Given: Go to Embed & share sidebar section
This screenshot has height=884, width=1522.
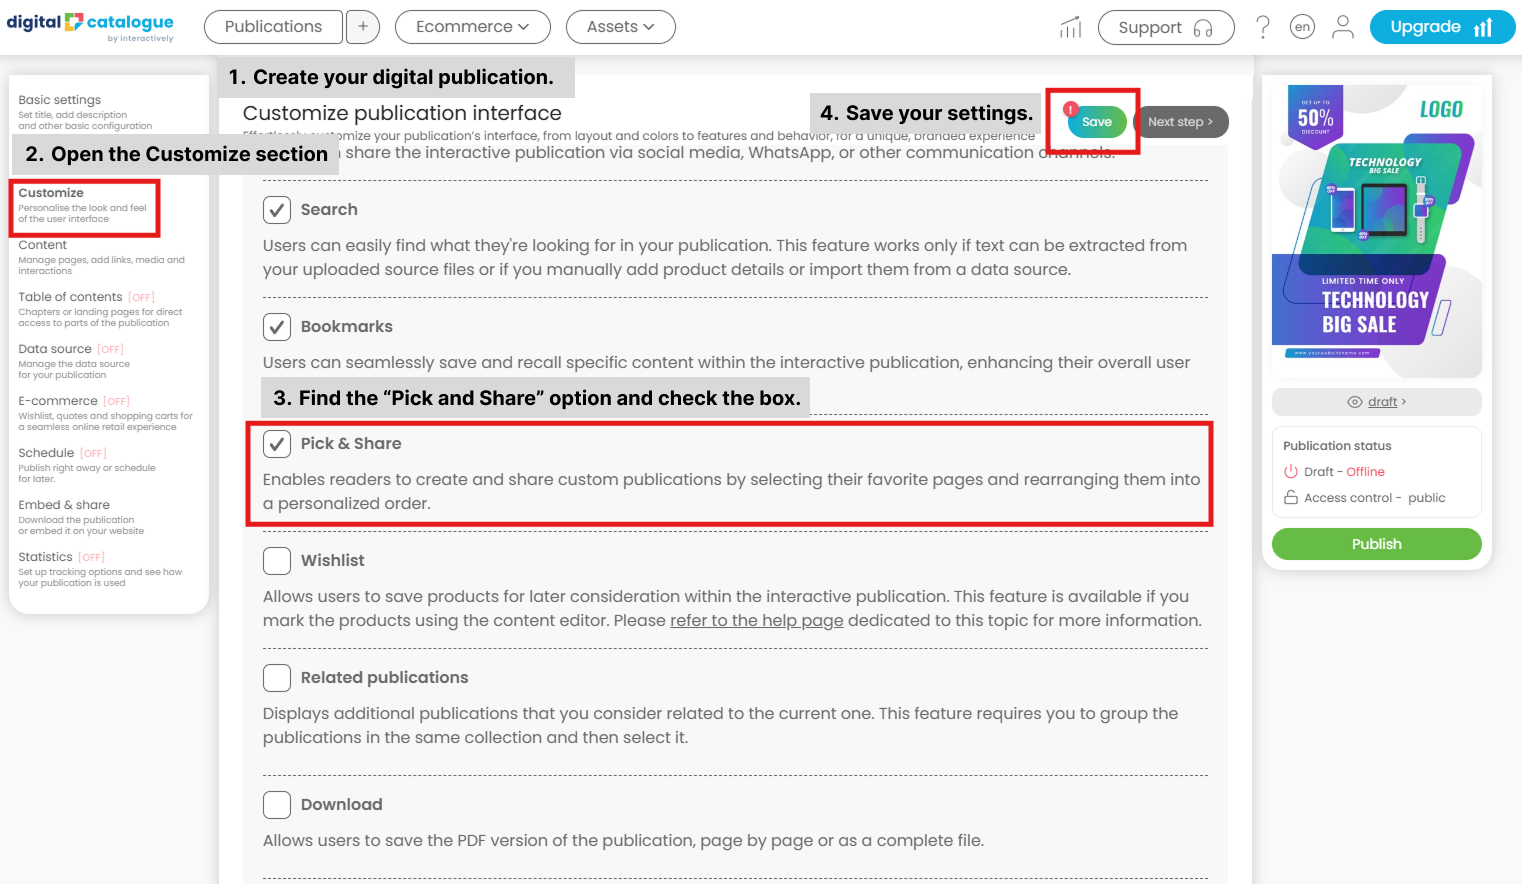Looking at the screenshot, I should click(x=64, y=505).
